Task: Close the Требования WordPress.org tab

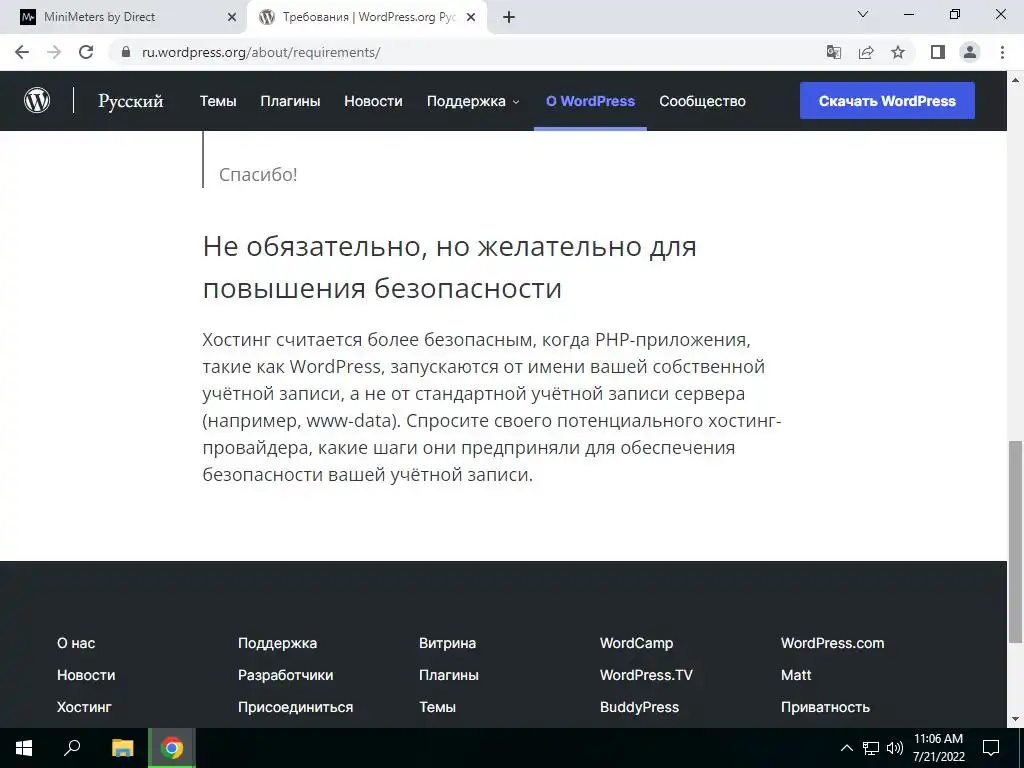Action: point(471,18)
